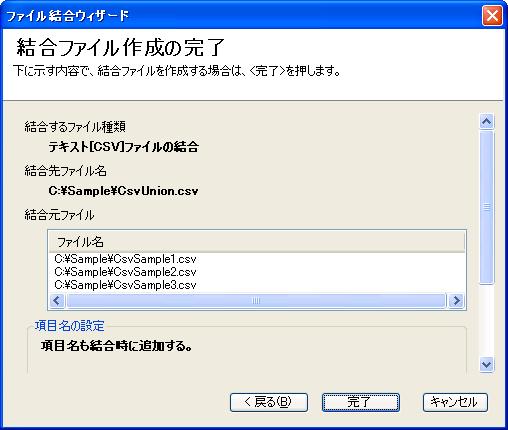The width and height of the screenshot is (508, 430).
Task: Select C:¥Sample¥CsvSample1.csv in the list
Action: [x=125, y=259]
